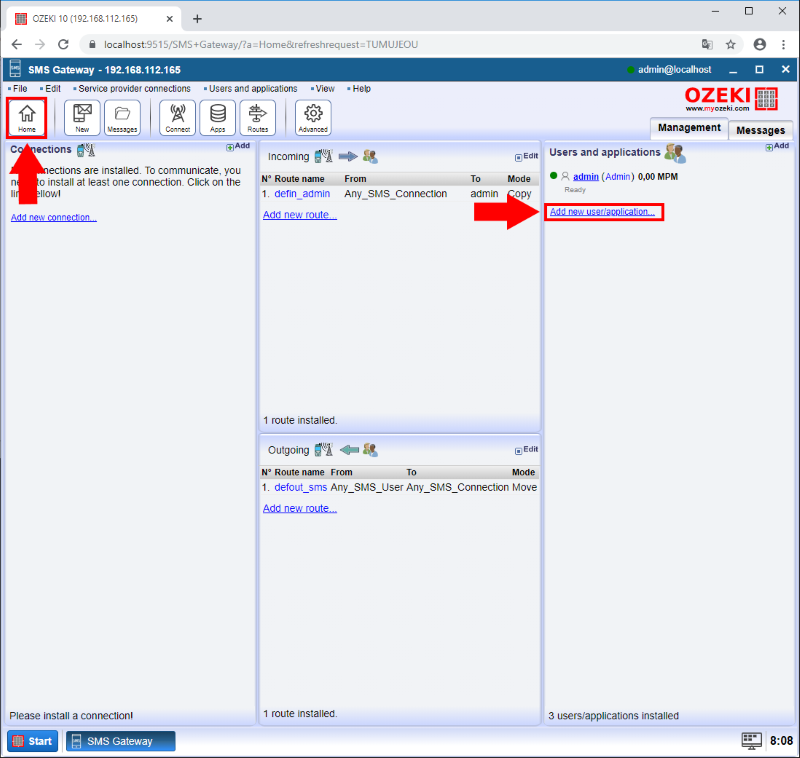Screen dimensions: 800x758
Task: Click the browser address bar URL
Action: pyautogui.click(x=261, y=44)
